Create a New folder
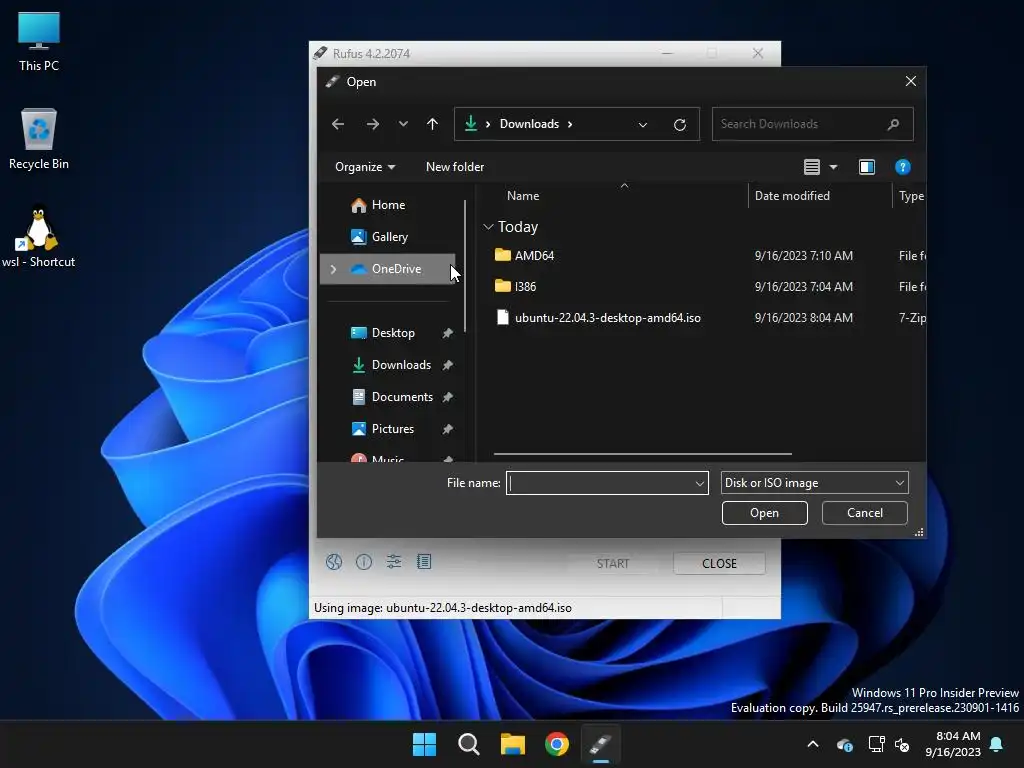 (455, 167)
